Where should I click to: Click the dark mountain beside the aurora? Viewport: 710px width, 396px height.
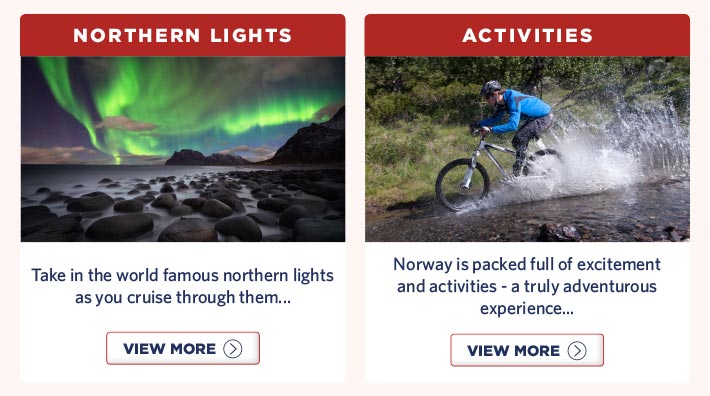pyautogui.click(x=312, y=140)
